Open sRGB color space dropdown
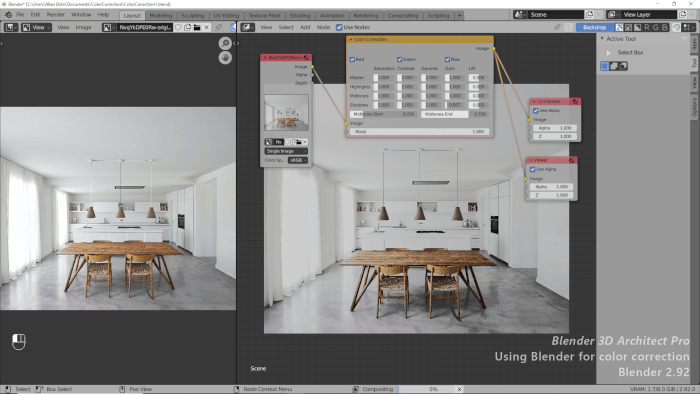 pos(298,160)
